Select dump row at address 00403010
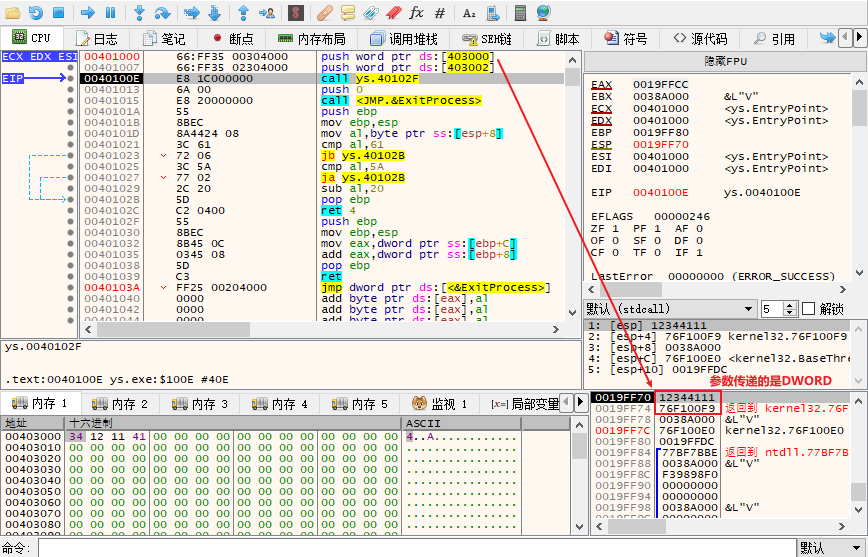This screenshot has width=868, height=557. point(260,447)
